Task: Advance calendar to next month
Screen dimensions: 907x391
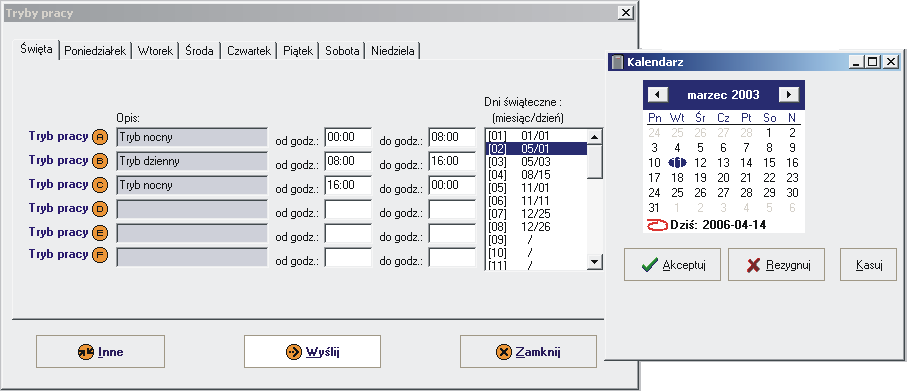Action: point(789,94)
